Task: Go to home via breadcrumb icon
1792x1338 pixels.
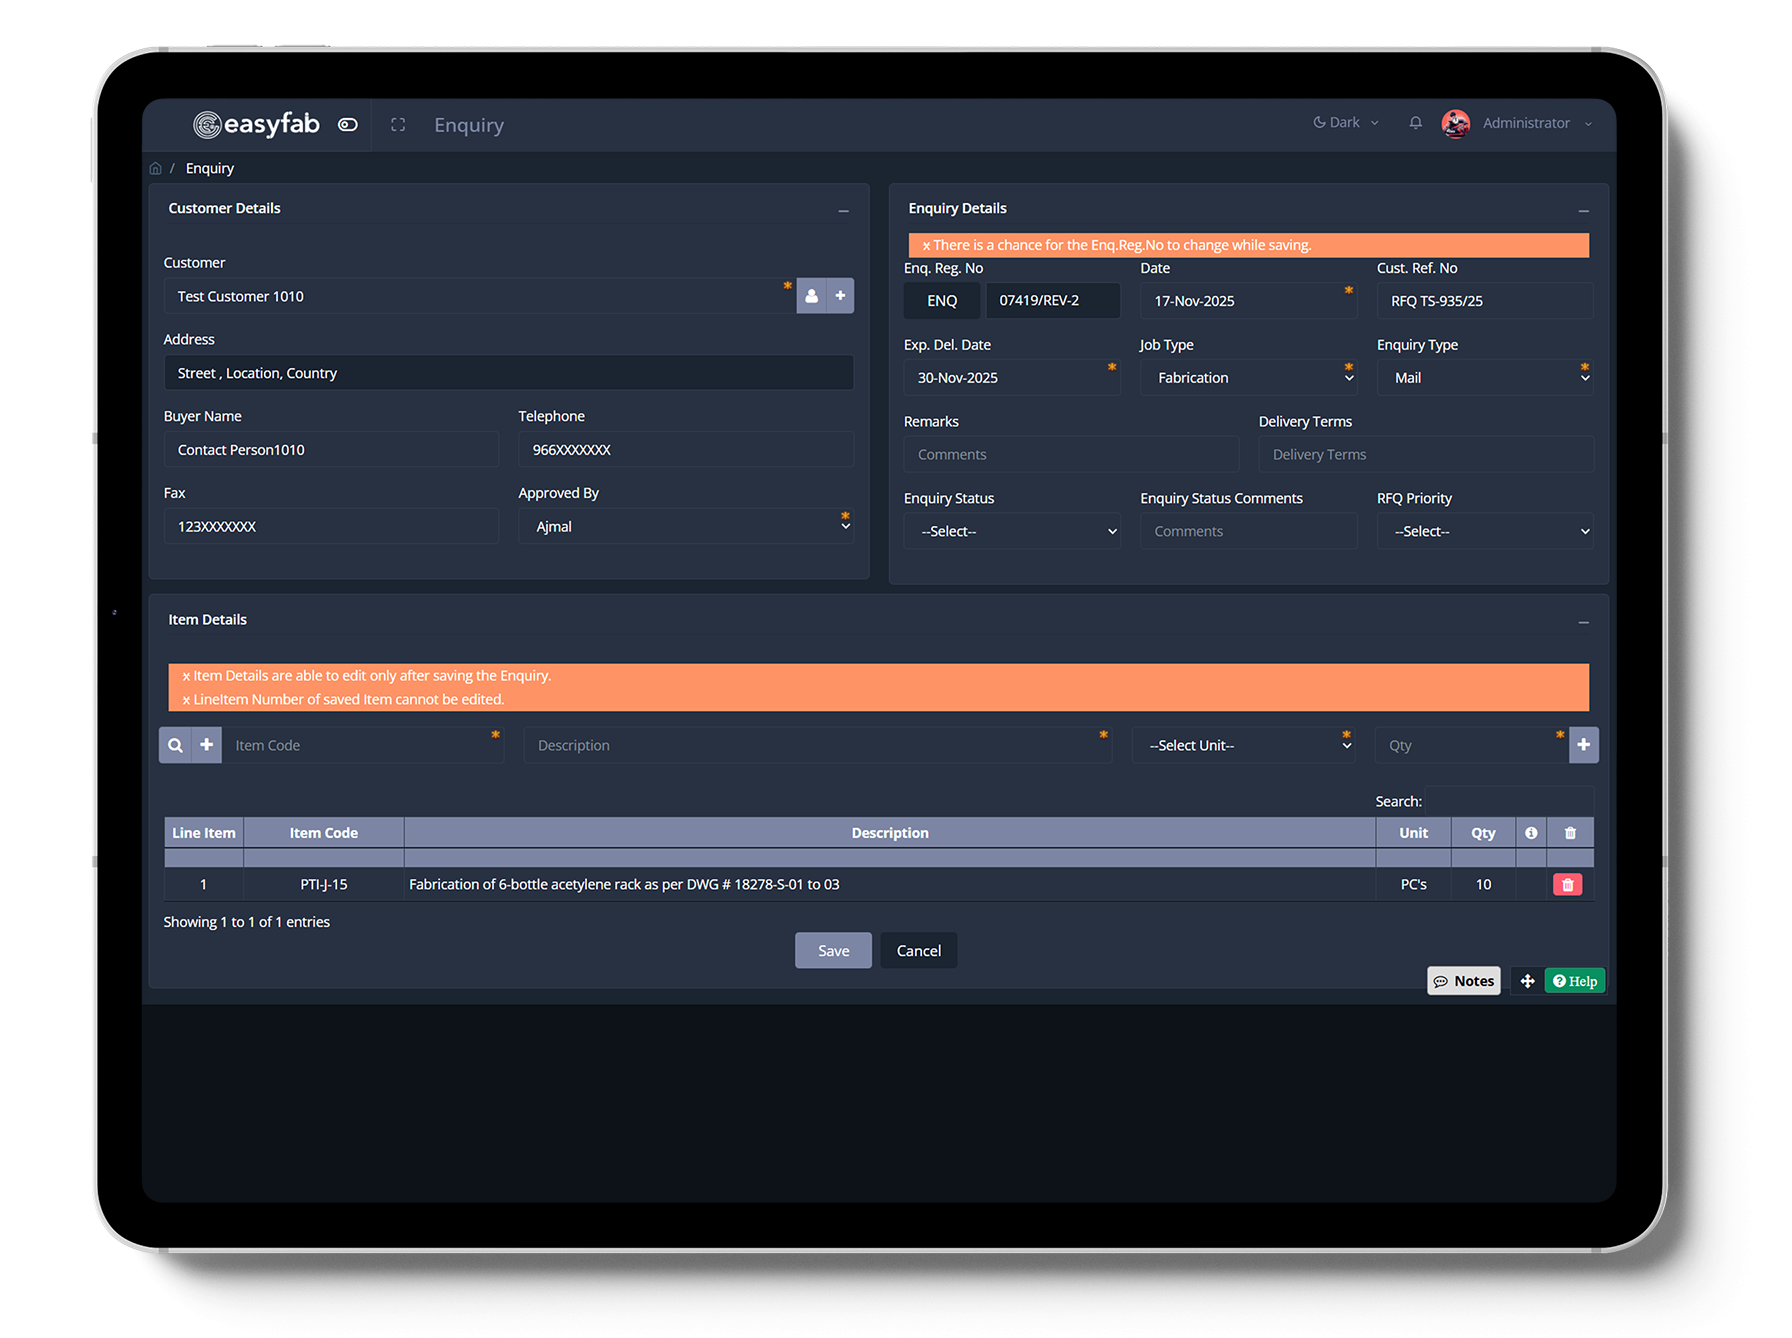Action: tap(155, 168)
